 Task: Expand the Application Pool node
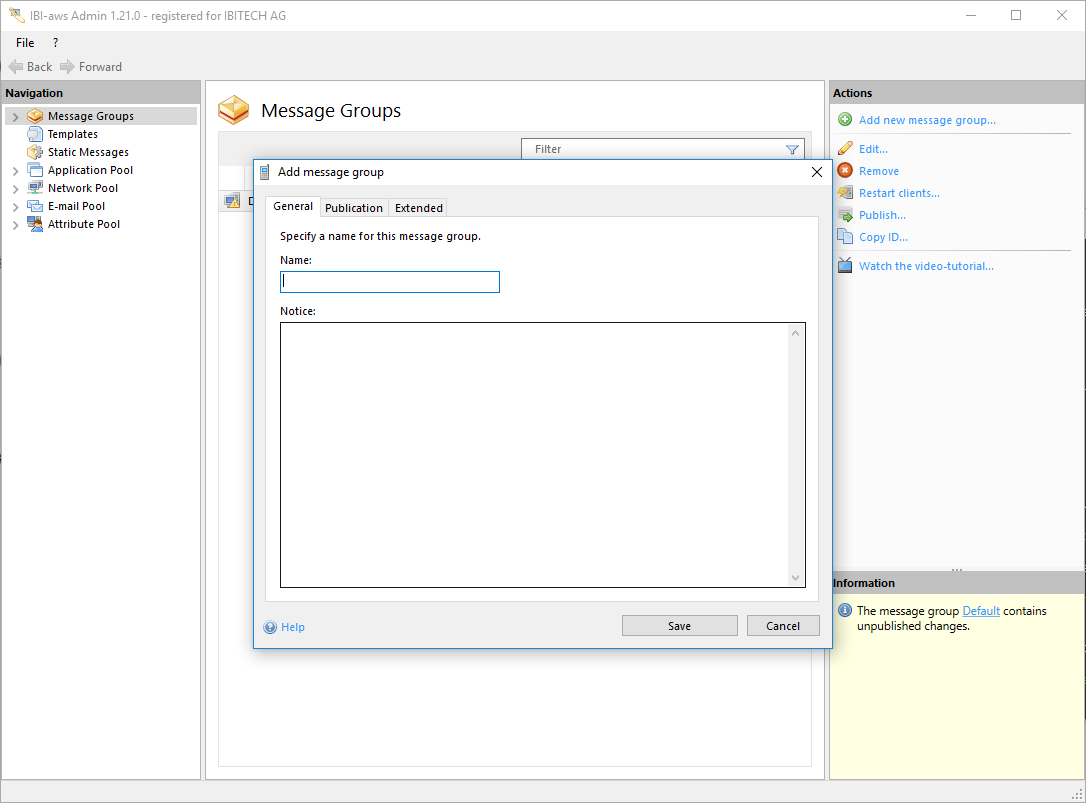16,171
